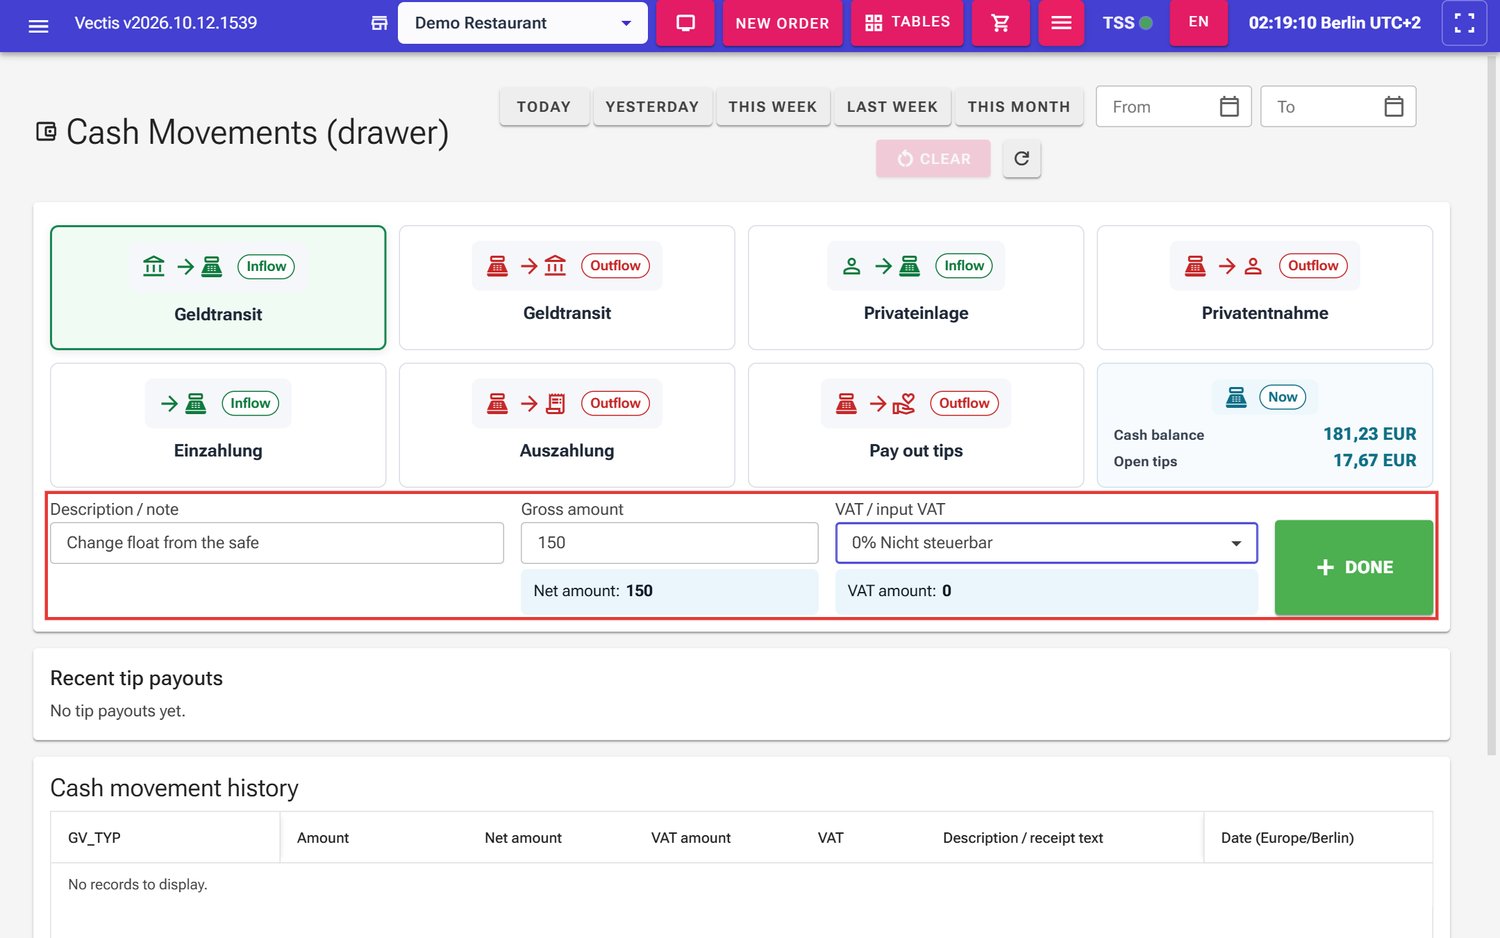The height and width of the screenshot is (938, 1500).
Task: Click the Description / note field
Action: pyautogui.click(x=277, y=543)
